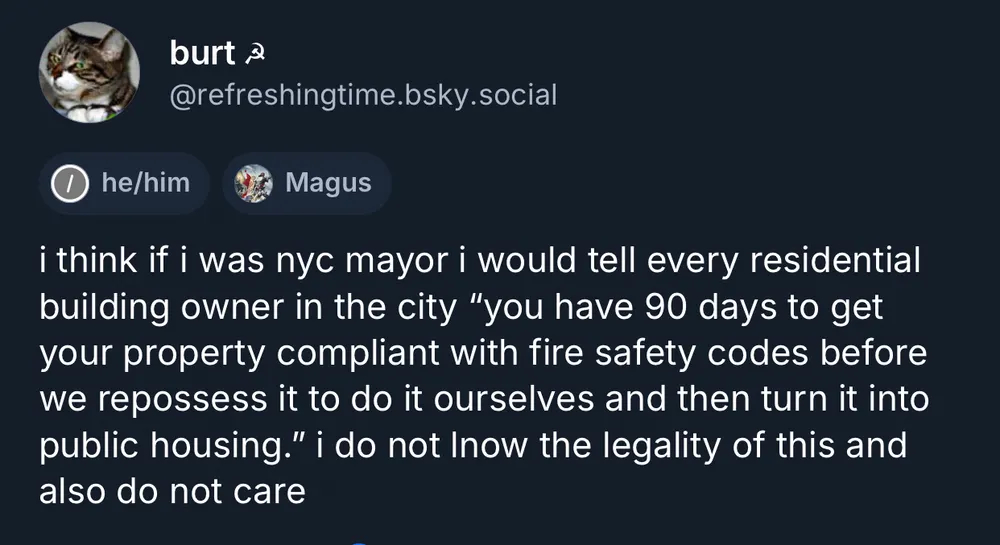Screen dimensions: 1000x545
Task: Open burt's cat profile avatar
Action: point(88,73)
